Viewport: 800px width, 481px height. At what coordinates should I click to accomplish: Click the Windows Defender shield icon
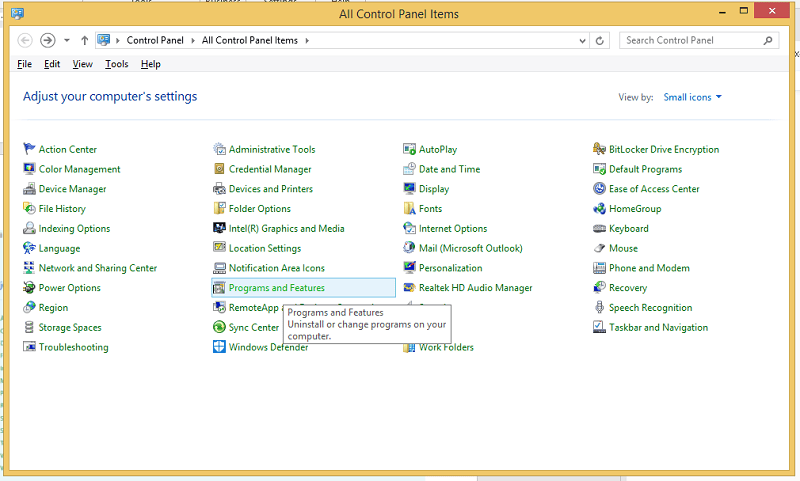coord(219,347)
